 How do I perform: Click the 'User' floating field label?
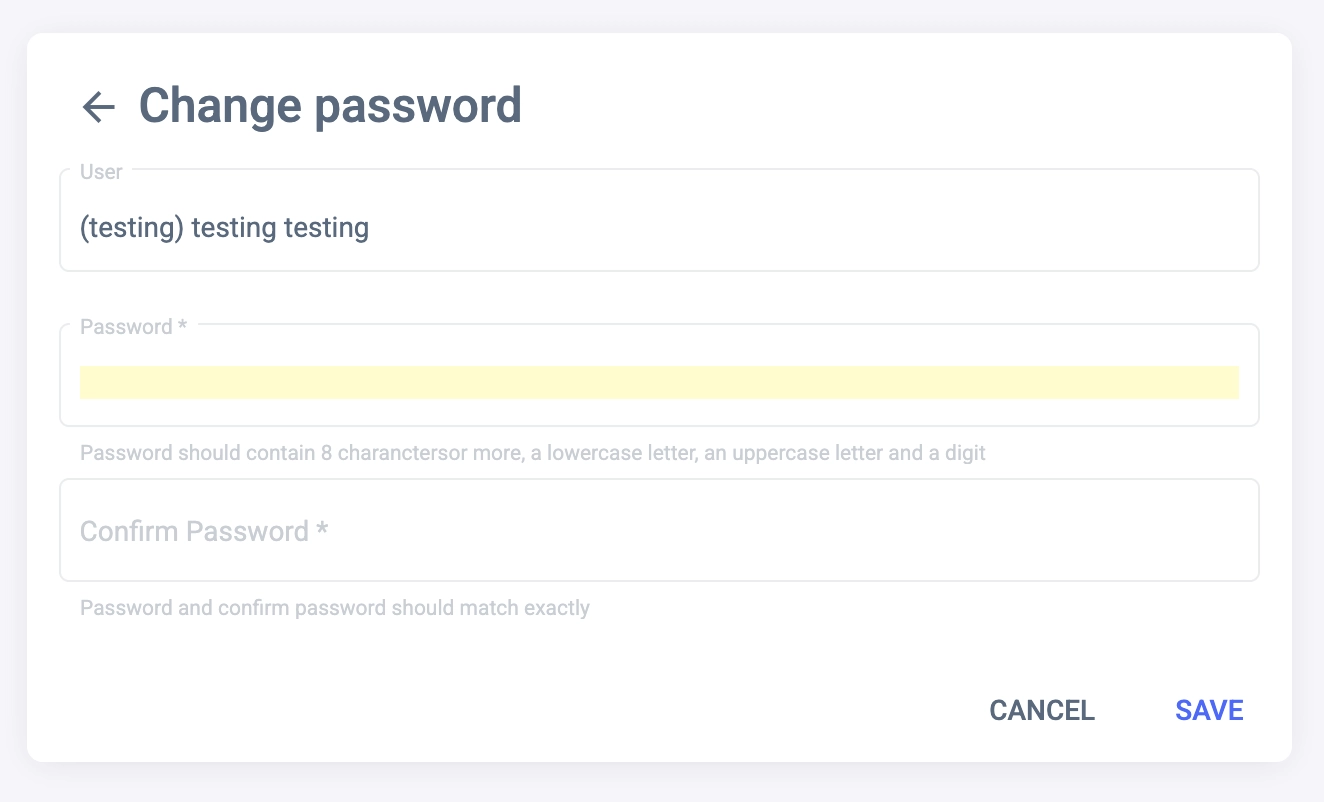[x=101, y=172]
